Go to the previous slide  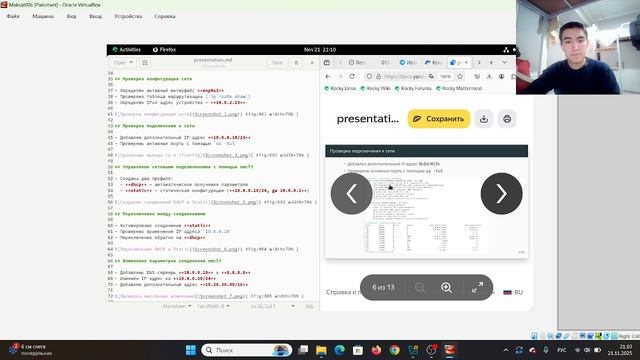click(x=351, y=193)
